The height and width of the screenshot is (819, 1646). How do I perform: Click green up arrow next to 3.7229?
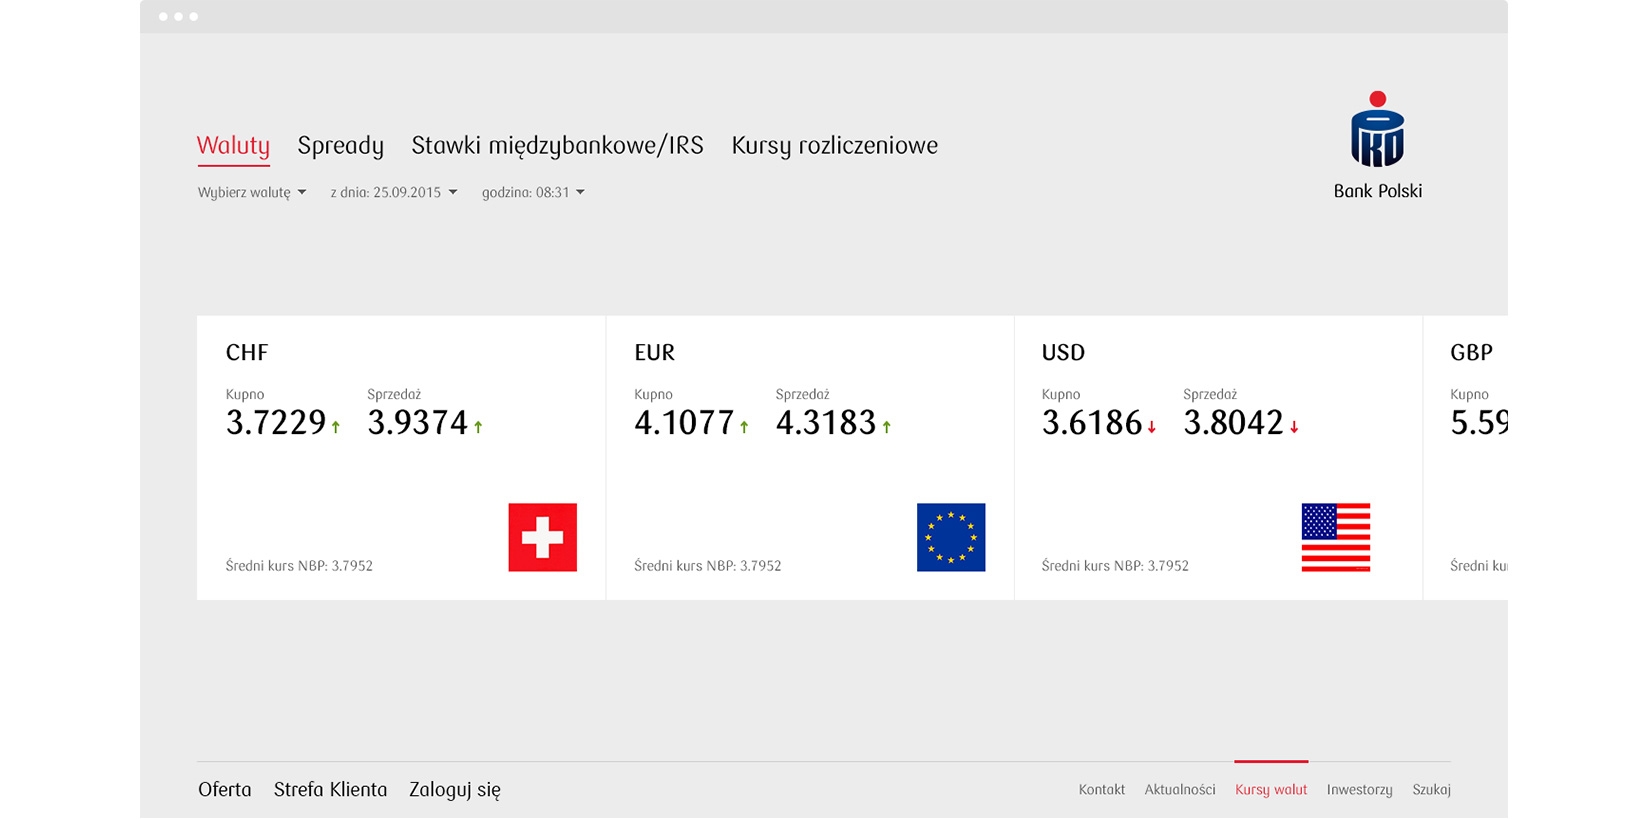pyautogui.click(x=336, y=427)
